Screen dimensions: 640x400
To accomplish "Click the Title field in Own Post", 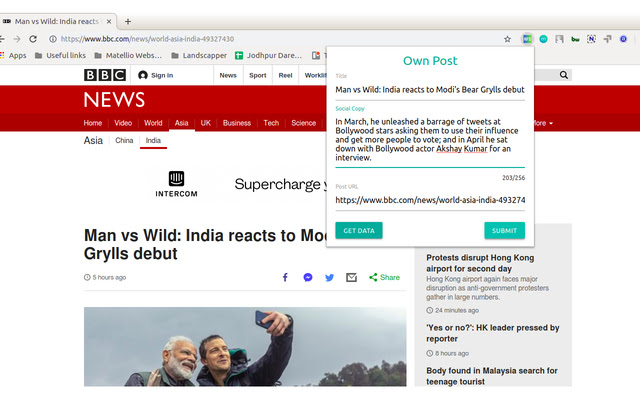I will (x=430, y=90).
